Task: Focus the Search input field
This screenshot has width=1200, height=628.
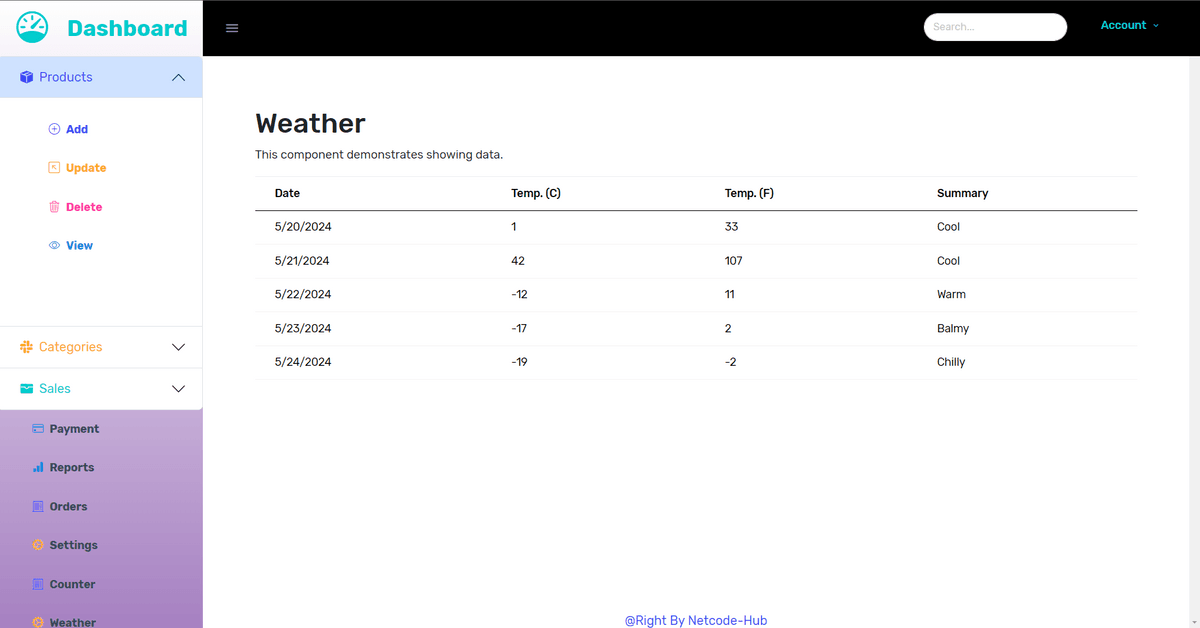Action: pyautogui.click(x=995, y=27)
